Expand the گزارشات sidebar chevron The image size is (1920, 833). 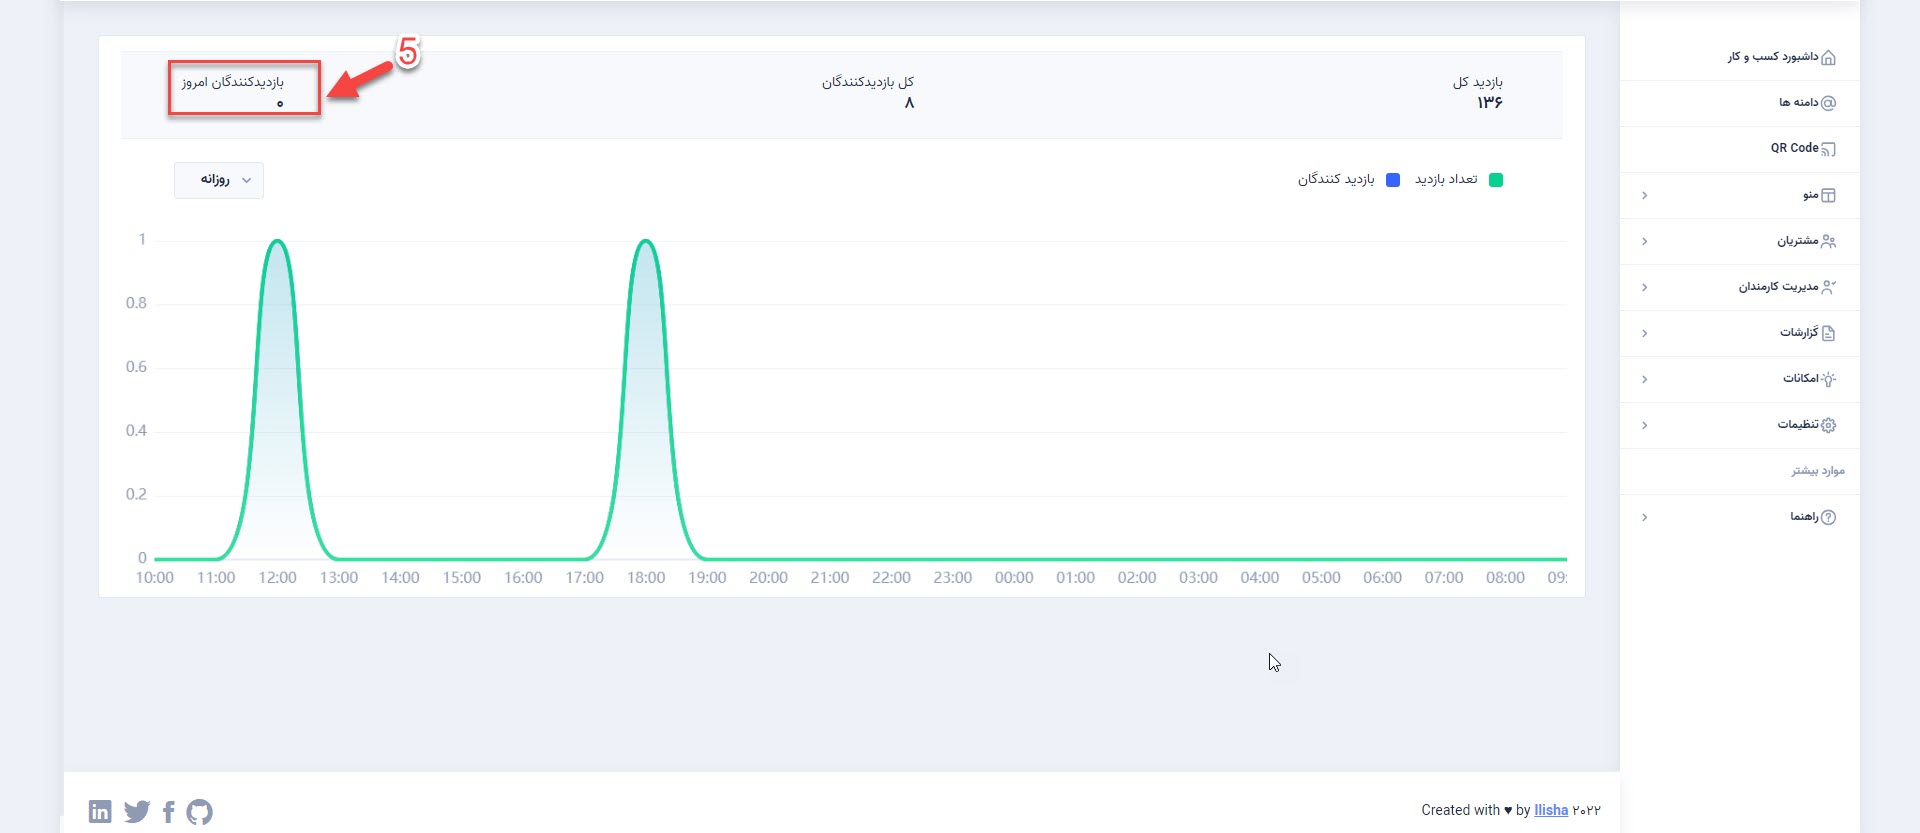coord(1644,333)
